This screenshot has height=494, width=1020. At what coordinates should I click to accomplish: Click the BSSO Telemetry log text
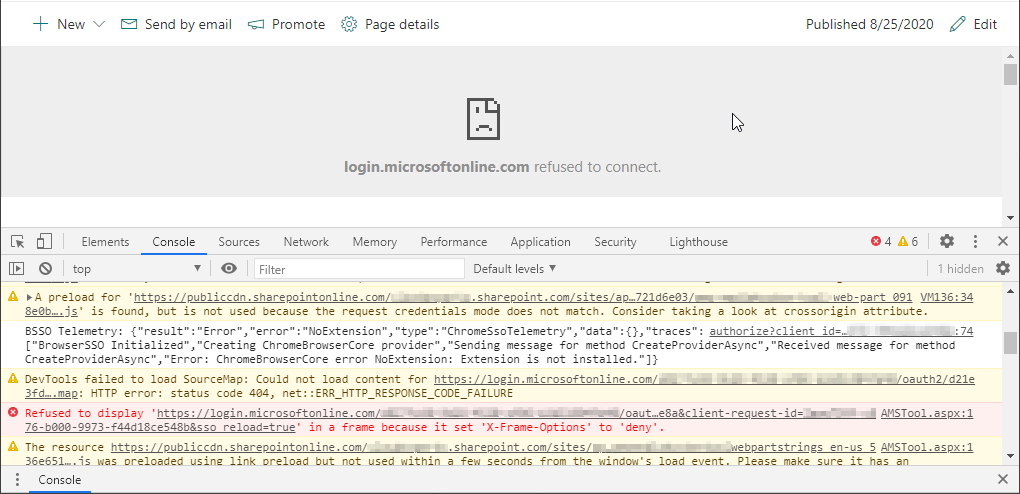(490, 345)
